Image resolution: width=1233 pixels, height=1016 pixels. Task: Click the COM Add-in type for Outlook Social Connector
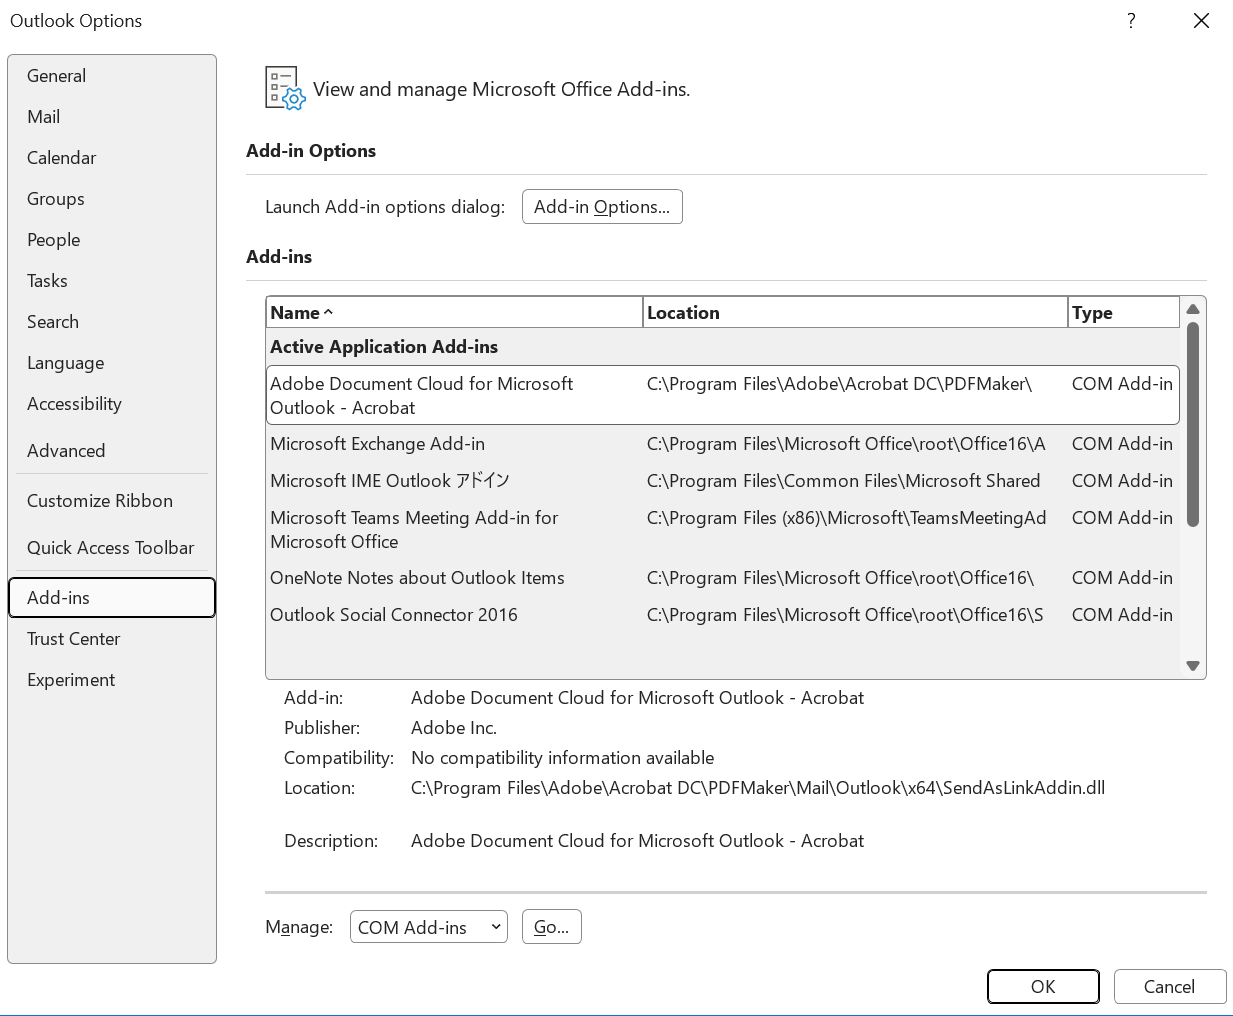(x=1122, y=615)
